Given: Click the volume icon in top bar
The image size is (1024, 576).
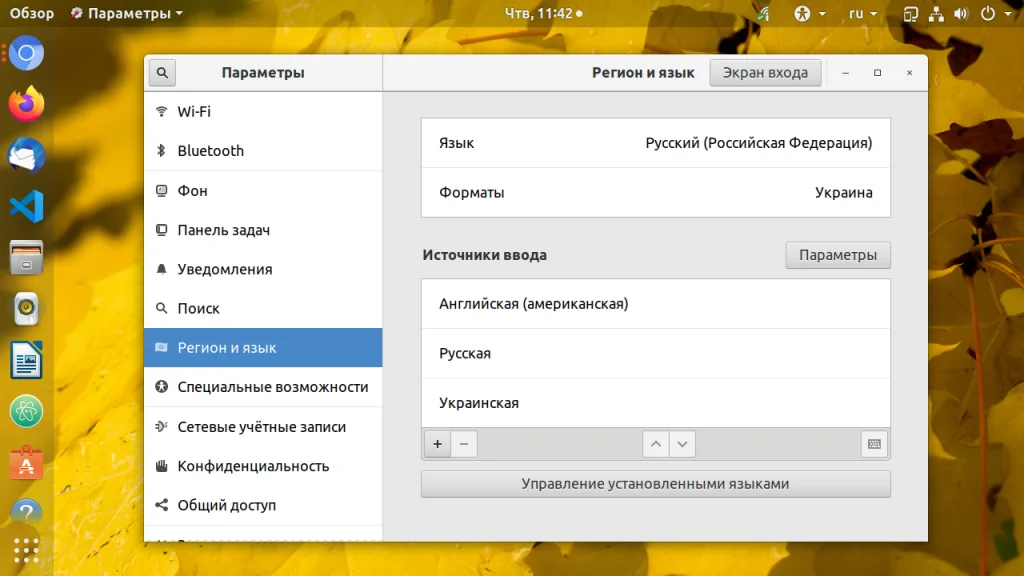Looking at the screenshot, I should [x=961, y=14].
